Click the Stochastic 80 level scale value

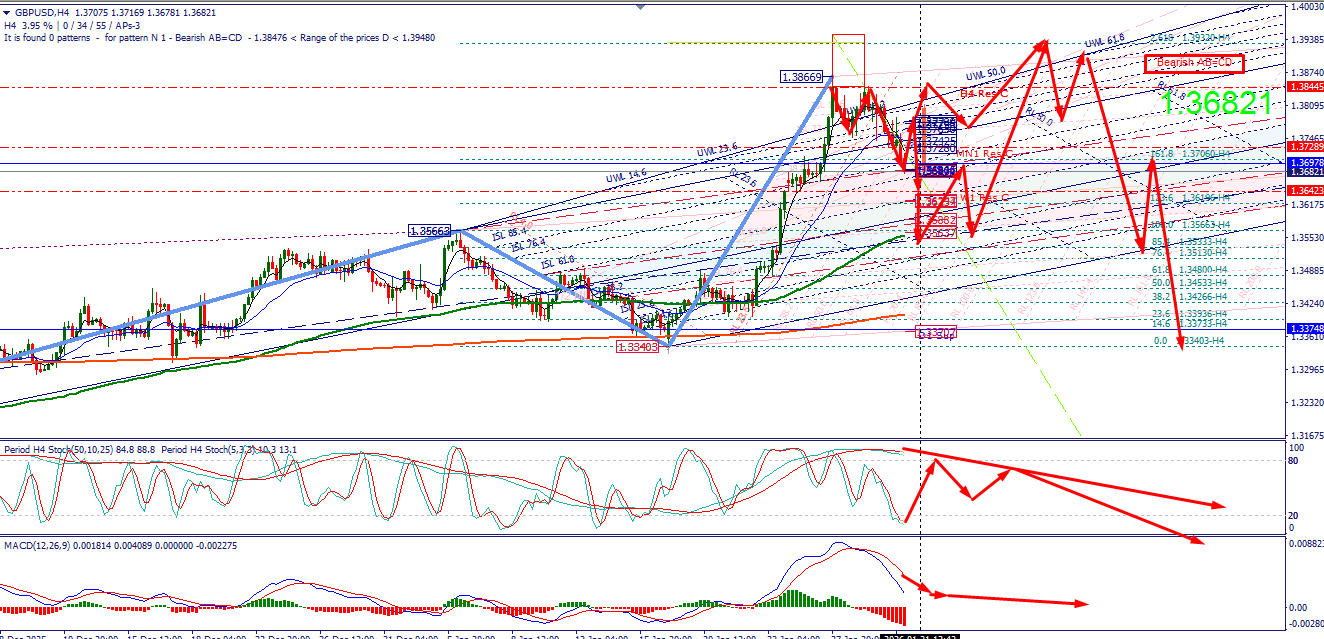(1293, 462)
